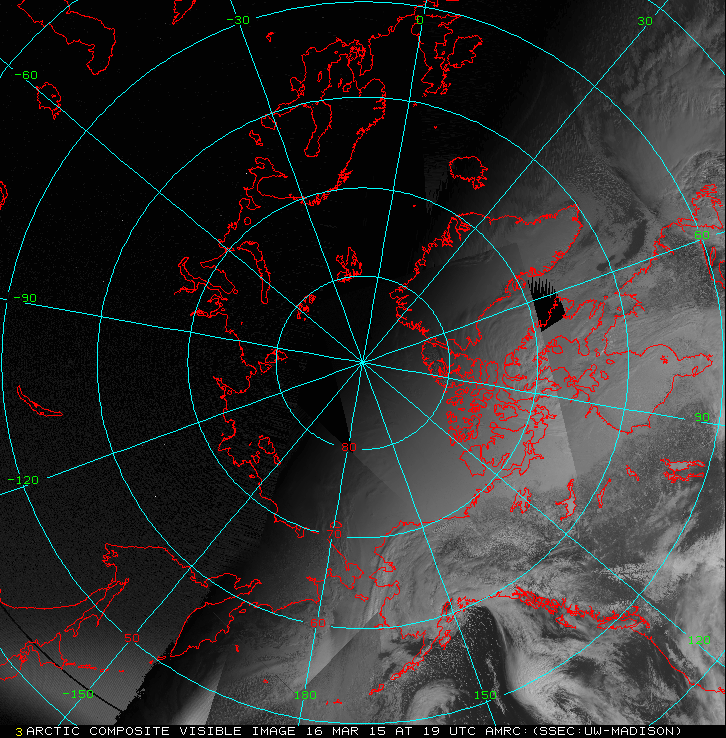726x738 pixels.
Task: Click the 'ARCTIC COMPOSITE VISIBLE IMAGE' caption text
Action: [161, 731]
